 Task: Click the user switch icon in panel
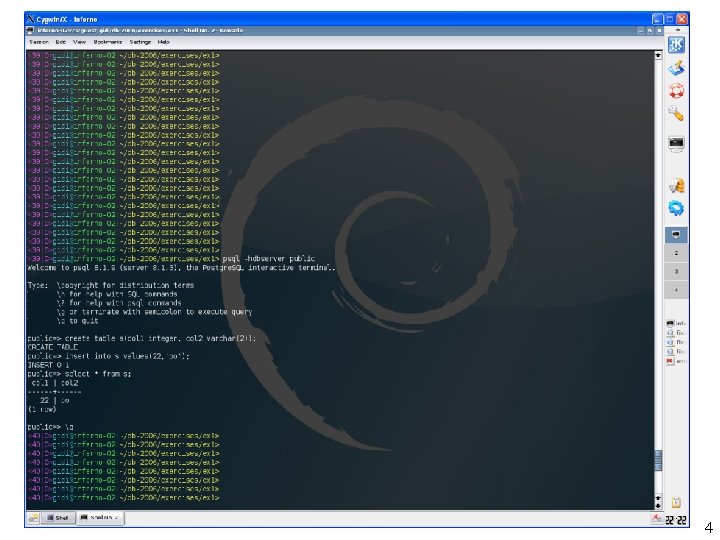(676, 186)
